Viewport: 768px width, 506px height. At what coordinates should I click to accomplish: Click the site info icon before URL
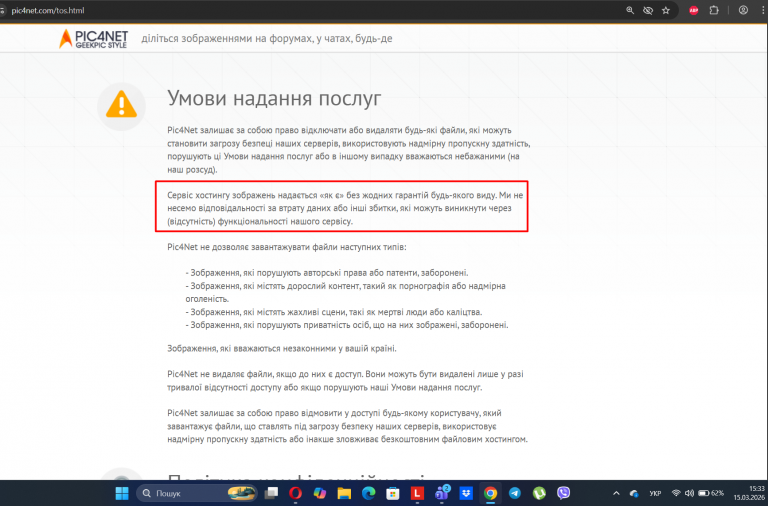[x=2, y=10]
